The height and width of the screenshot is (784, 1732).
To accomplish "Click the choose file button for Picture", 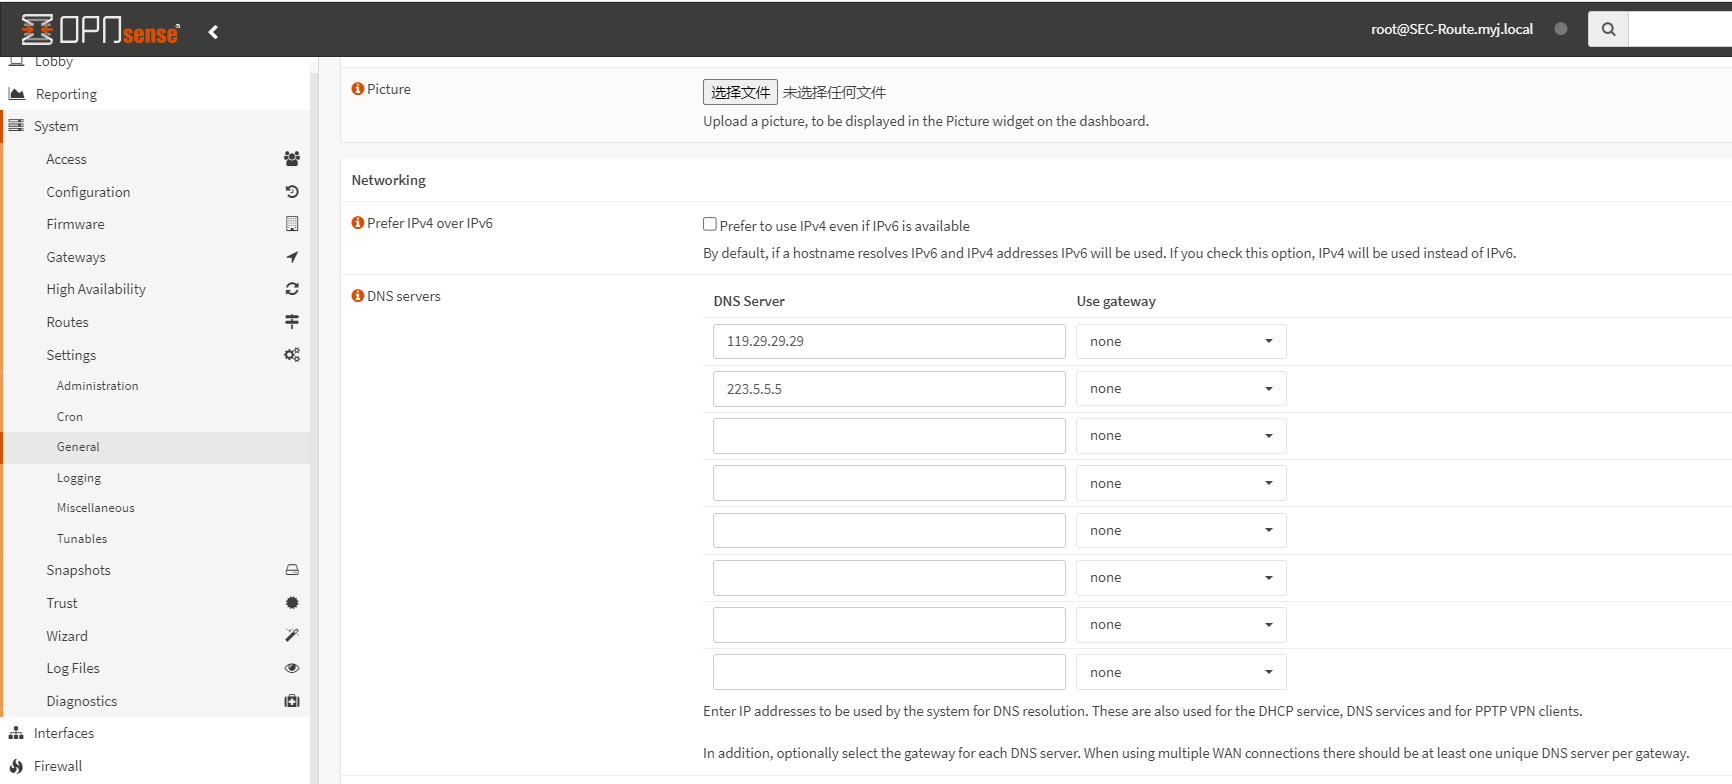I will 740,92.
